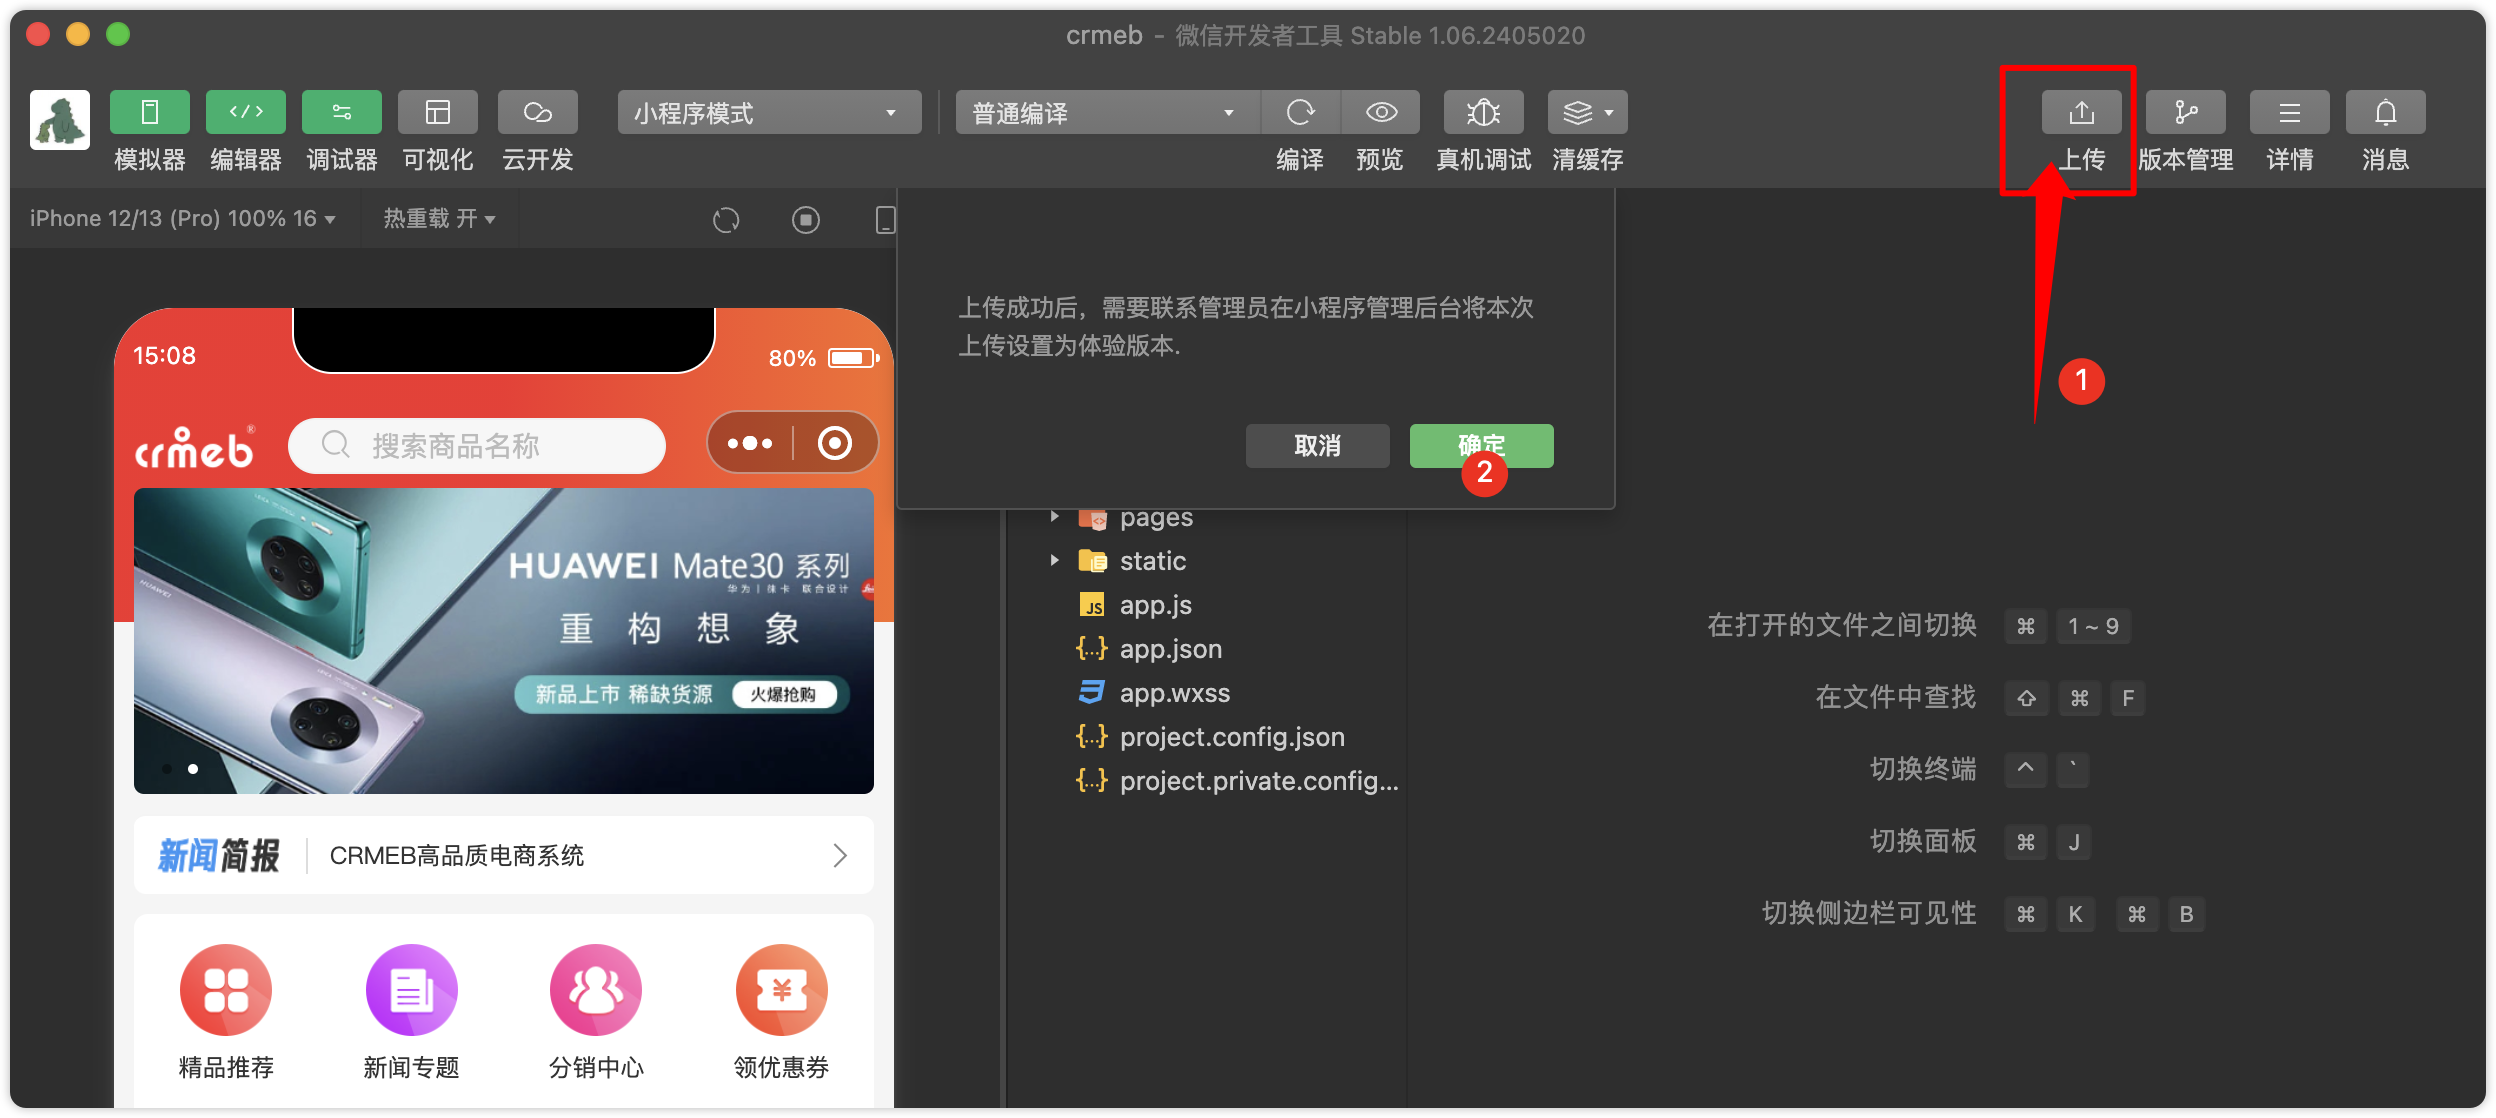Screen dimensions: 2496x1118
Task: Open the 普通编译 compile mode dropdown
Action: pos(1107,112)
